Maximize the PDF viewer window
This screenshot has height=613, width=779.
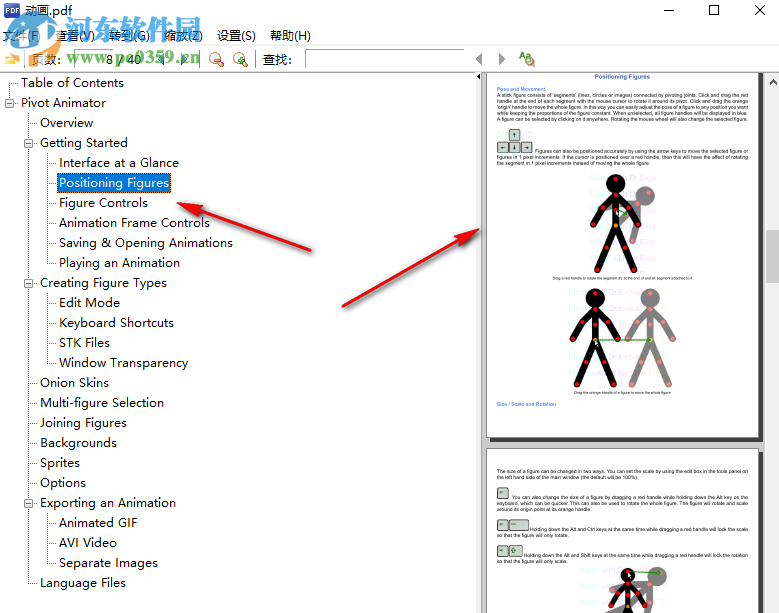click(x=714, y=10)
